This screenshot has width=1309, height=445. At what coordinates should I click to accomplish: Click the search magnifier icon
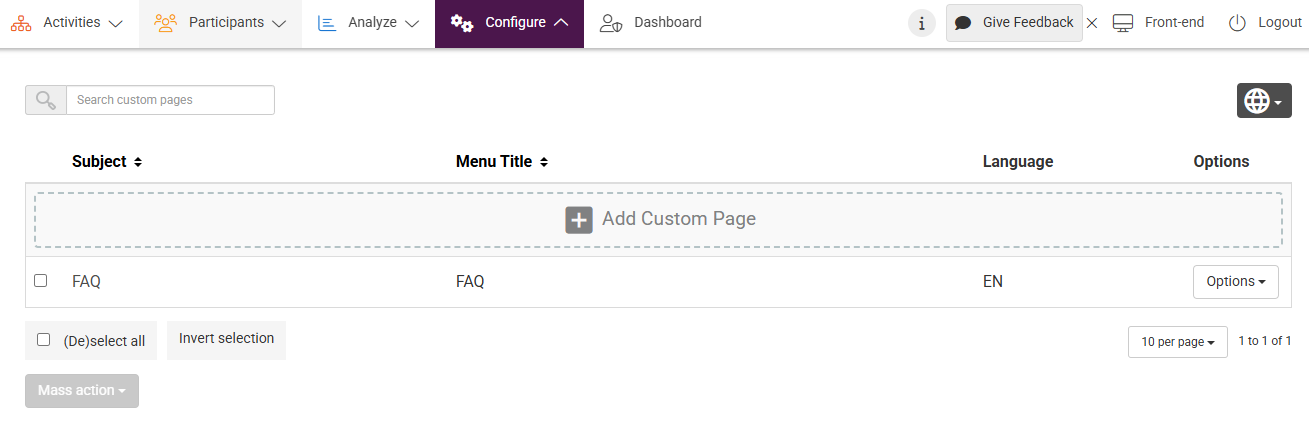coord(46,100)
